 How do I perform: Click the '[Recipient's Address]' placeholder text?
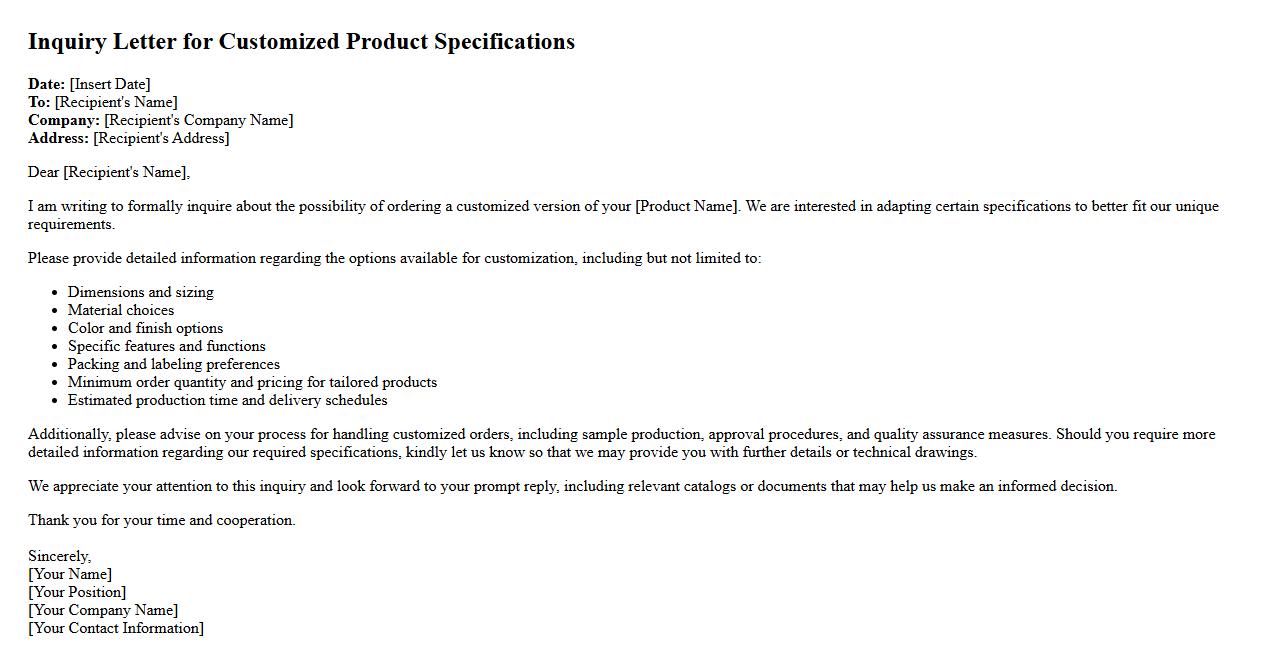pyautogui.click(x=161, y=138)
